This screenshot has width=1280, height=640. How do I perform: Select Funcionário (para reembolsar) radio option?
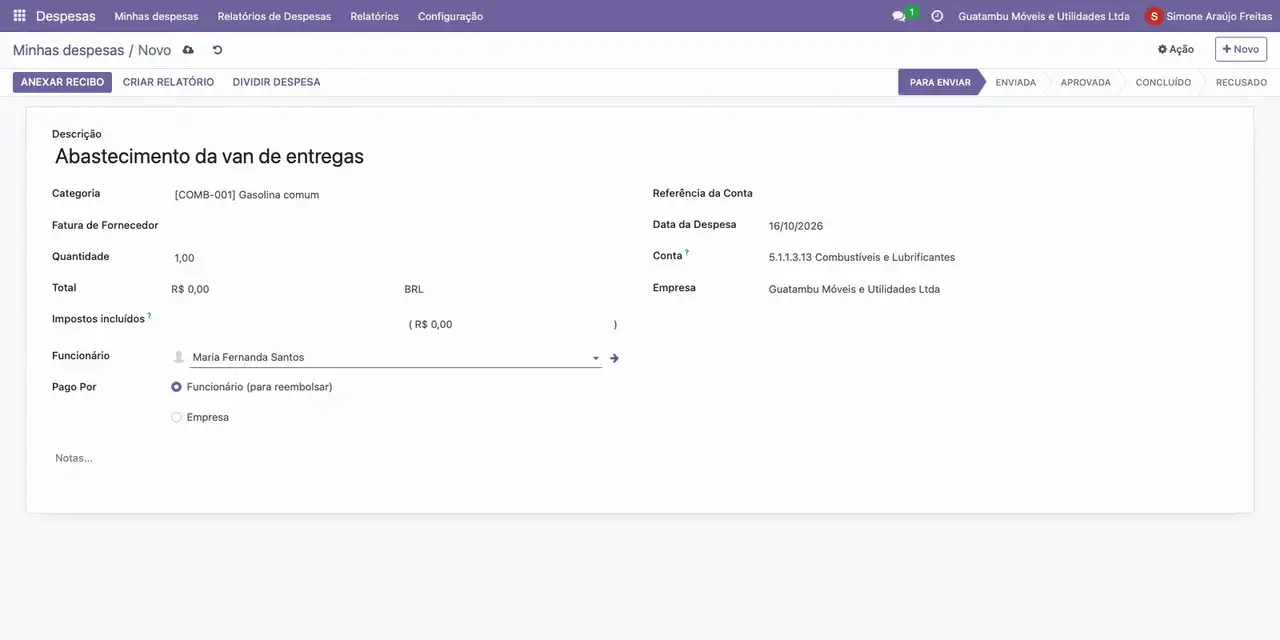point(176,387)
